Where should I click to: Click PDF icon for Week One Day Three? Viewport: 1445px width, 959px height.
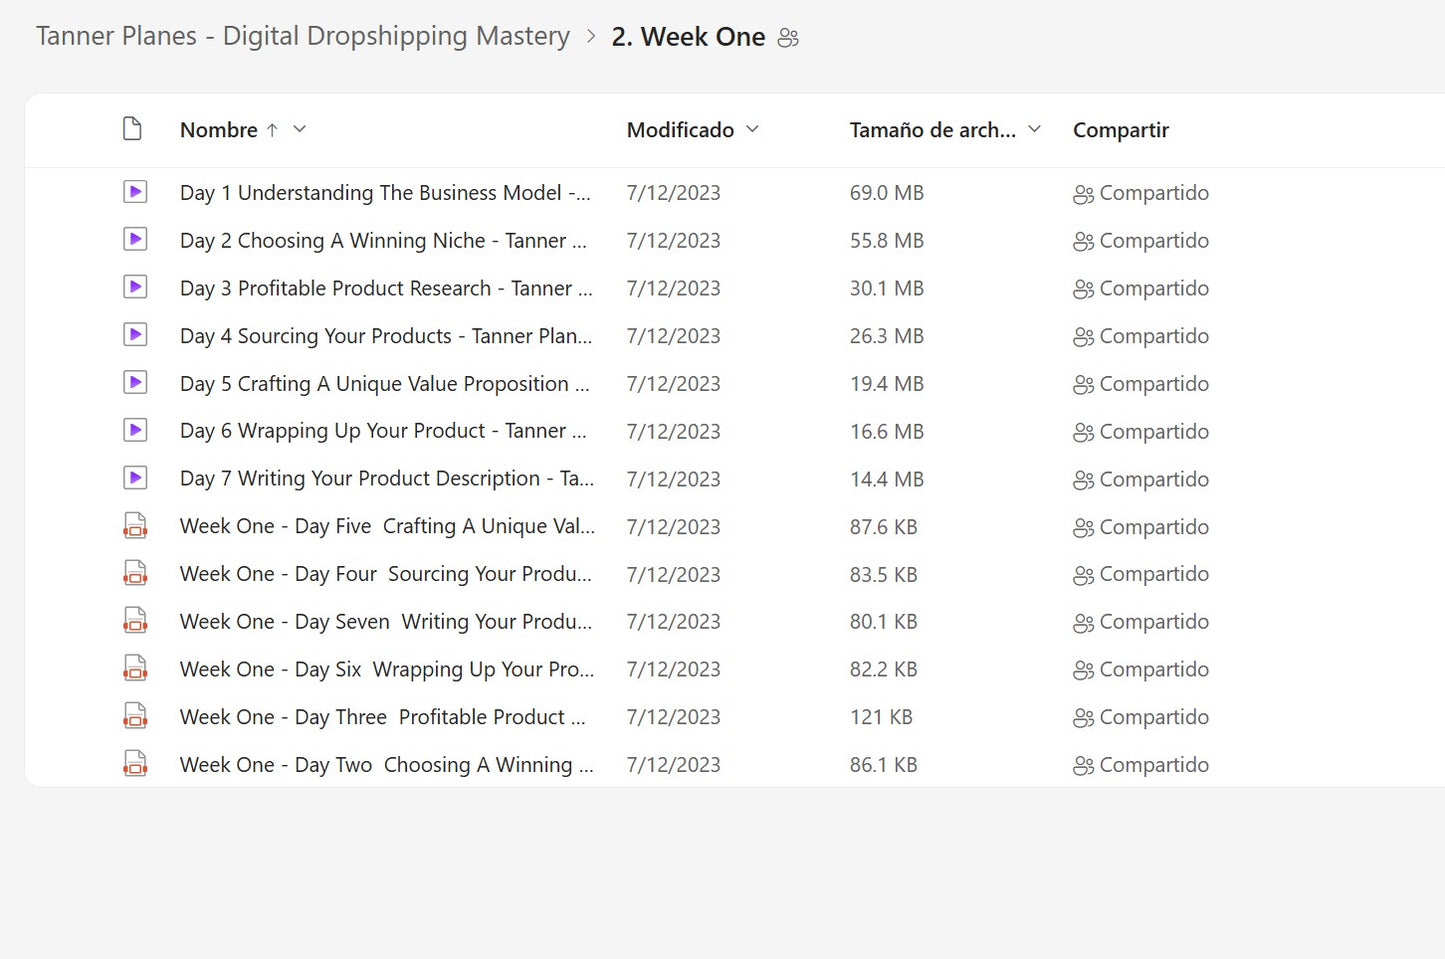click(135, 717)
